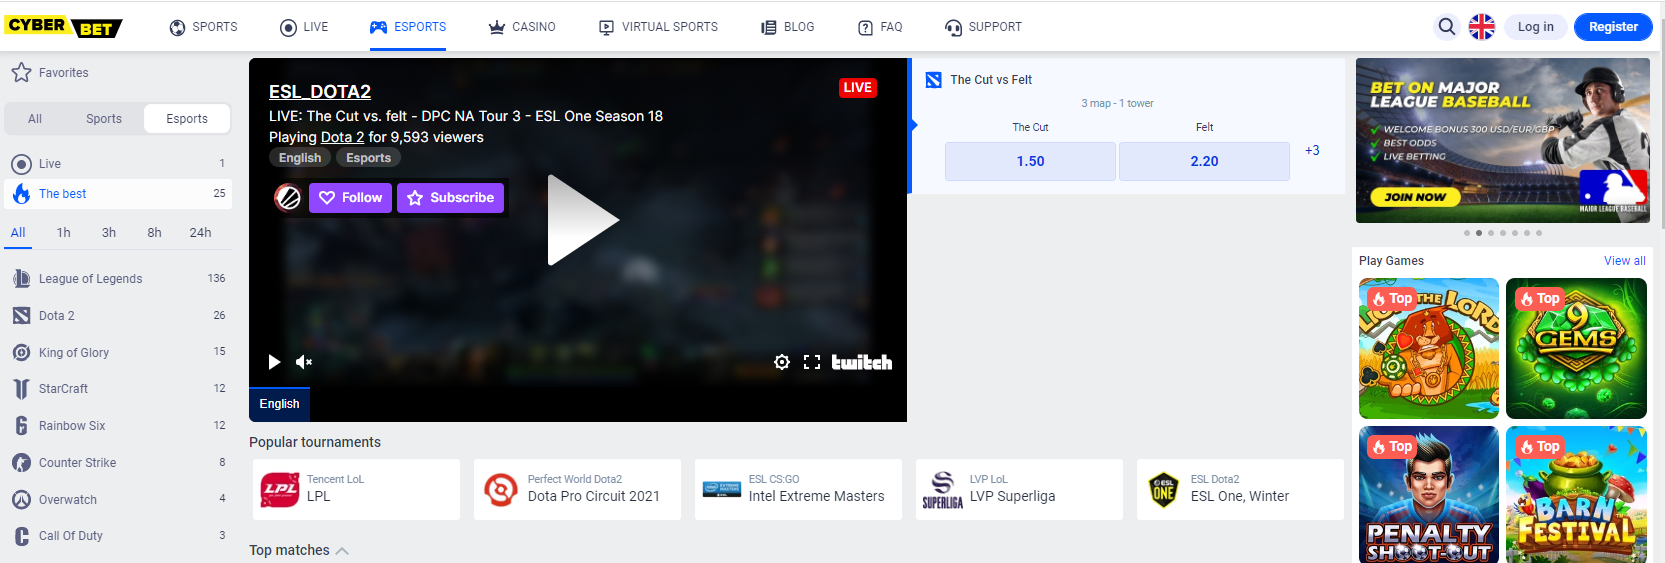Viewport: 1665px width, 563px height.
Task: Open the SUPPORT menu item
Action: (983, 27)
